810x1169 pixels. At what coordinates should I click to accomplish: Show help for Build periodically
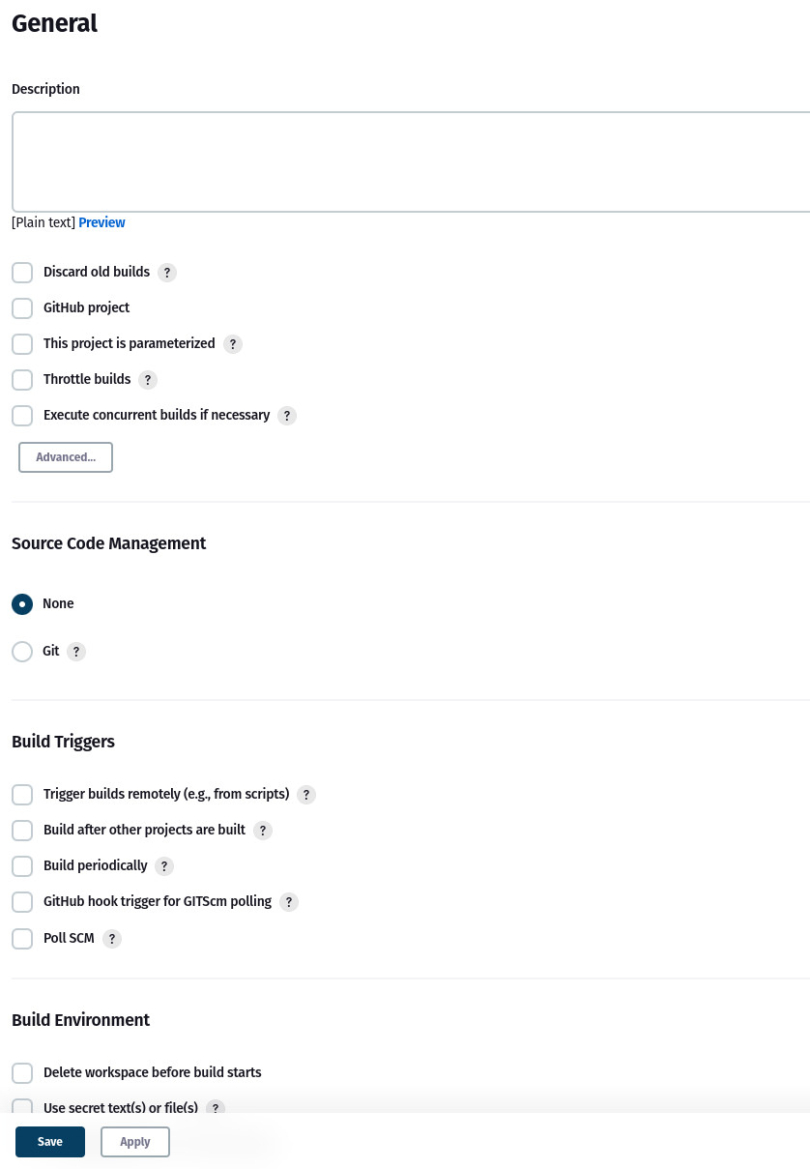pyautogui.click(x=163, y=866)
